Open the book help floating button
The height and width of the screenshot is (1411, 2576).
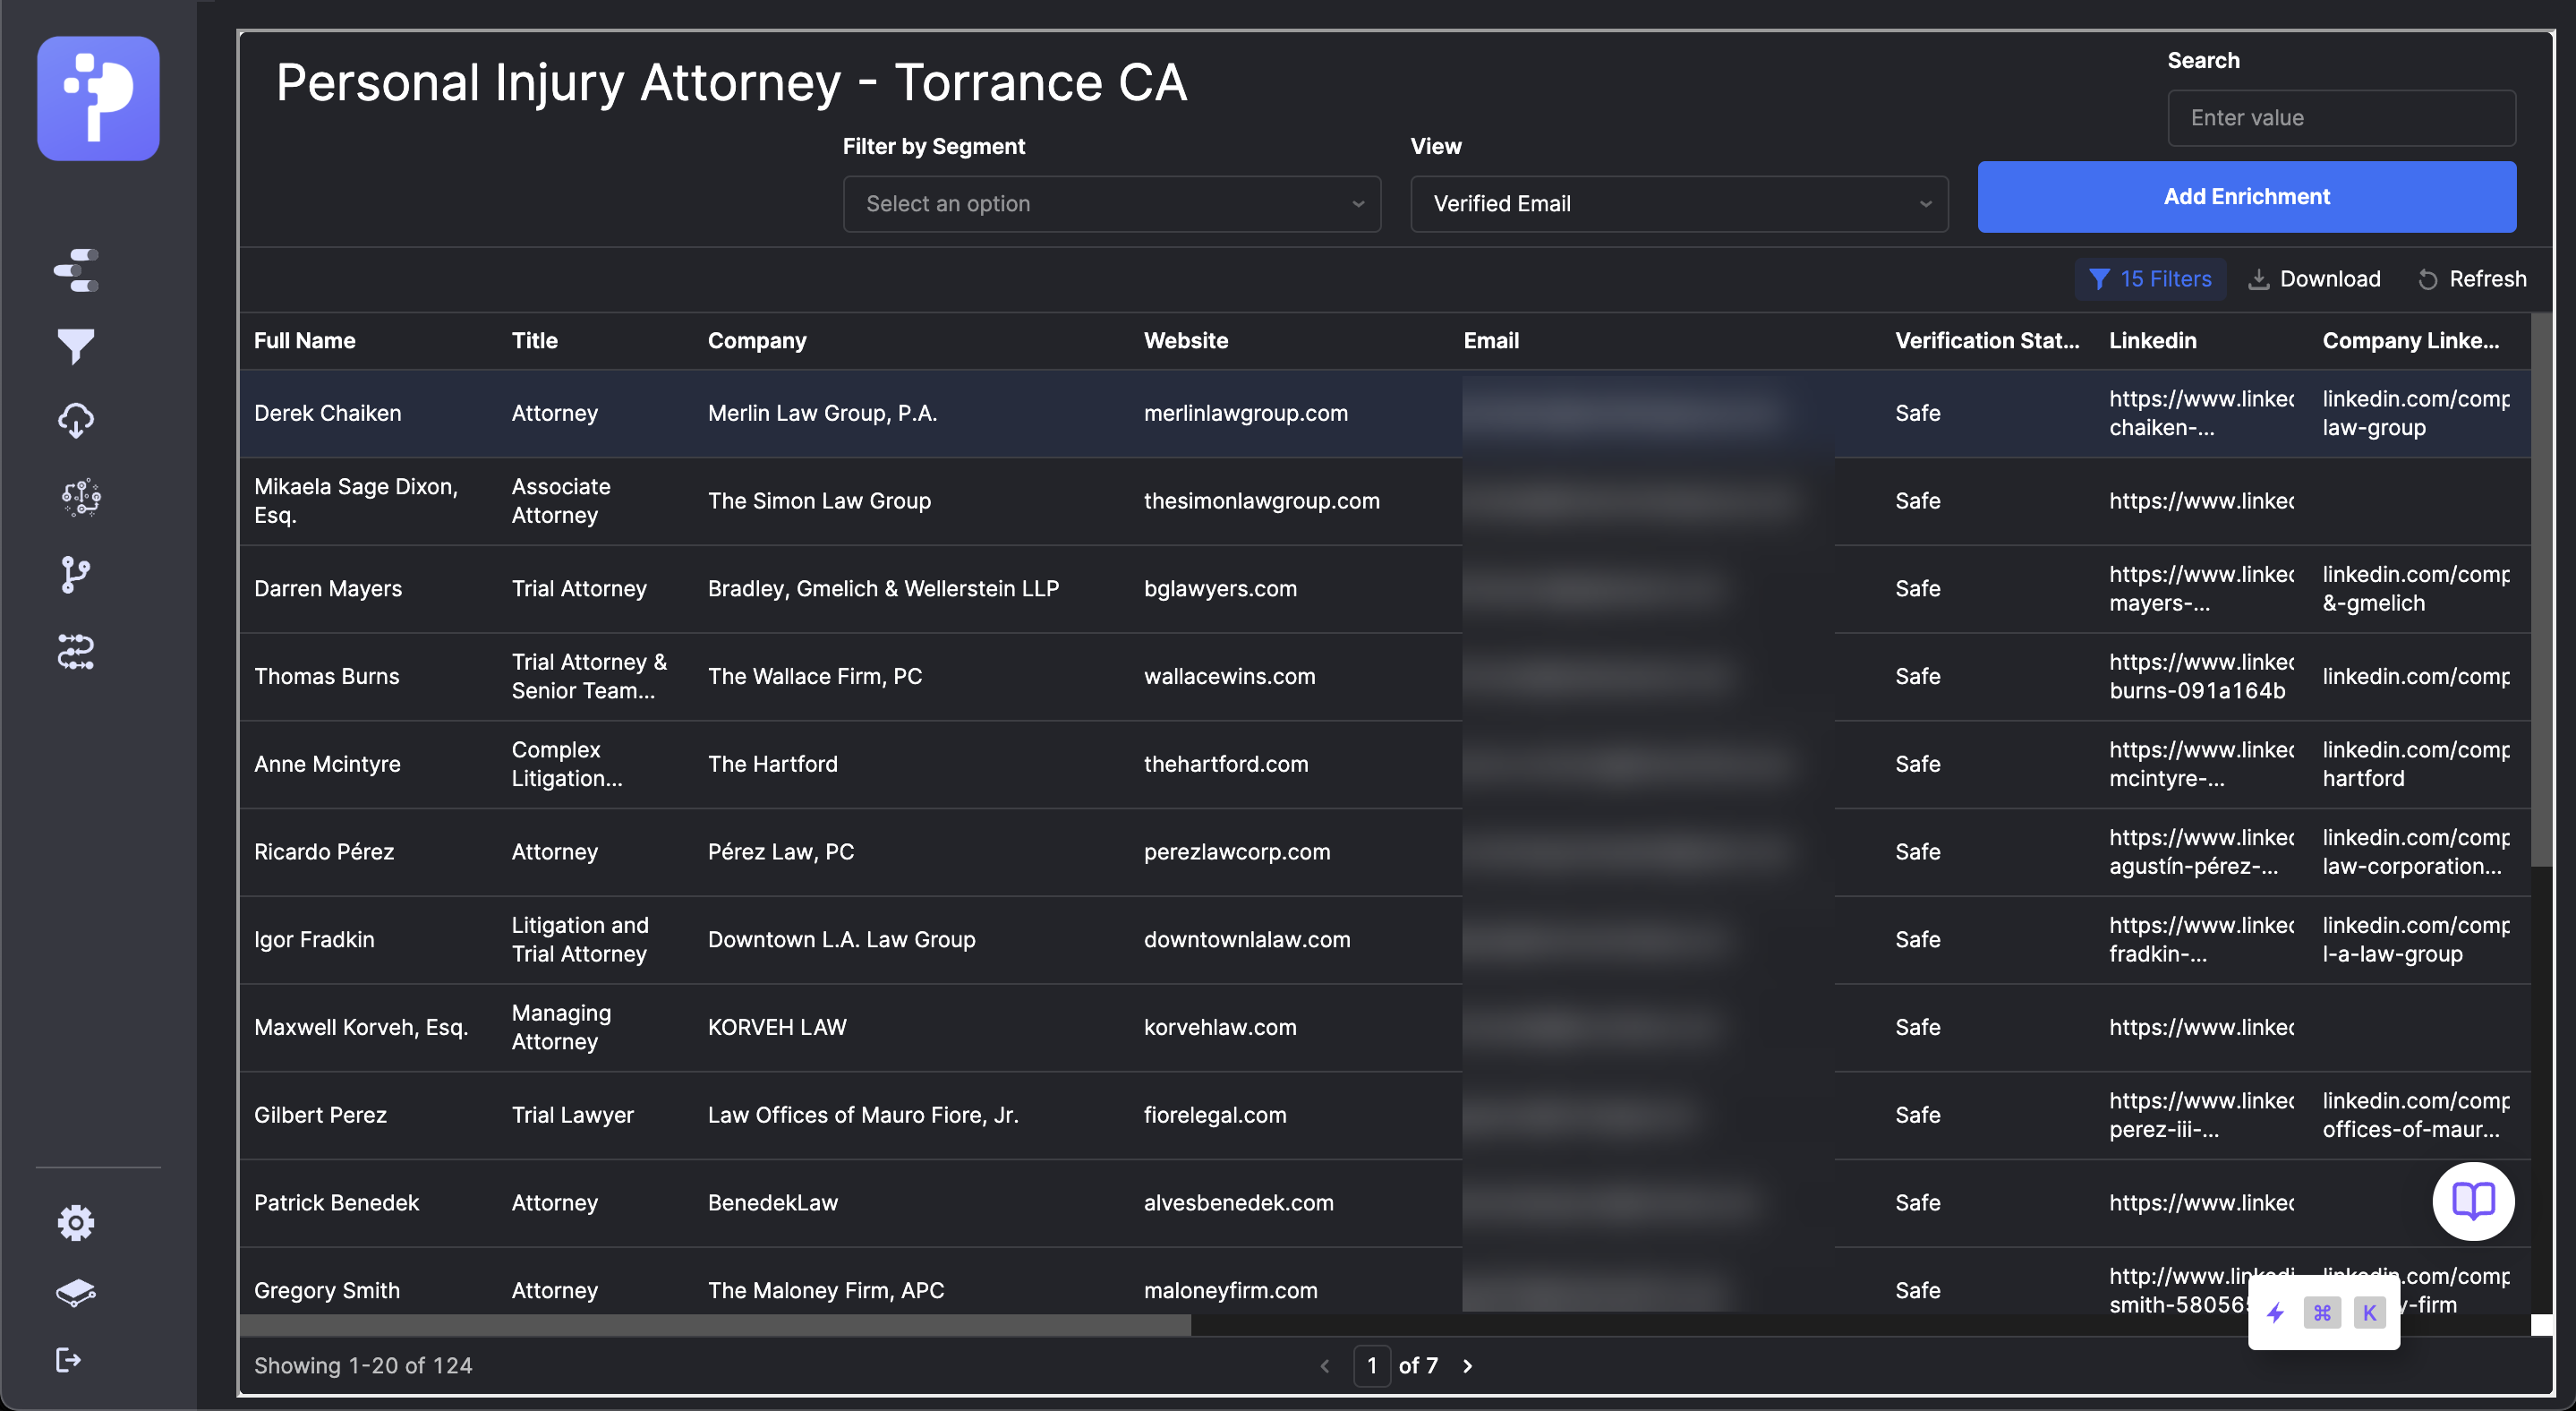click(x=2472, y=1200)
